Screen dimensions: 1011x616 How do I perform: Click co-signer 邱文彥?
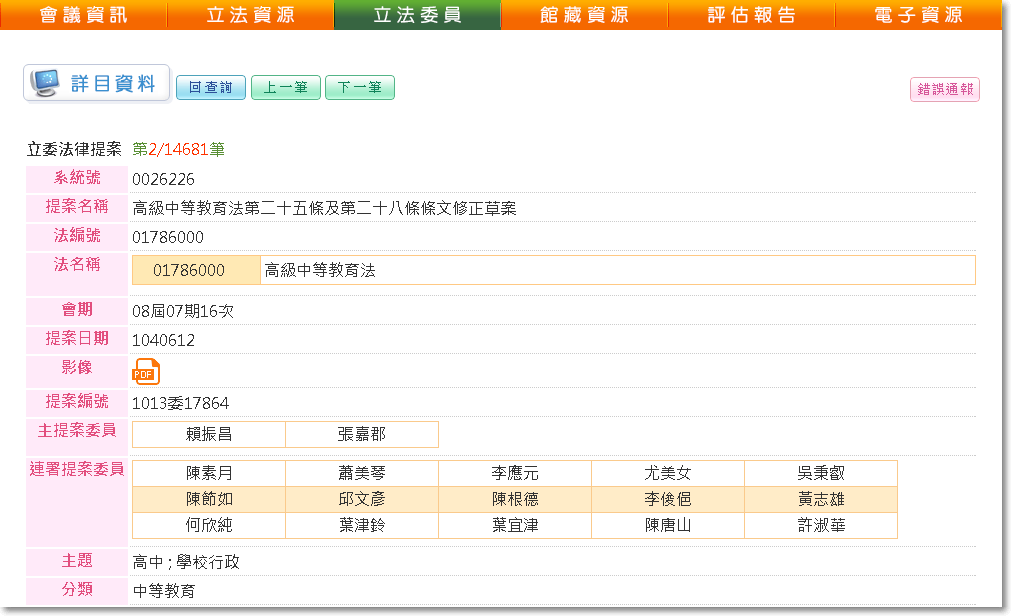[362, 500]
